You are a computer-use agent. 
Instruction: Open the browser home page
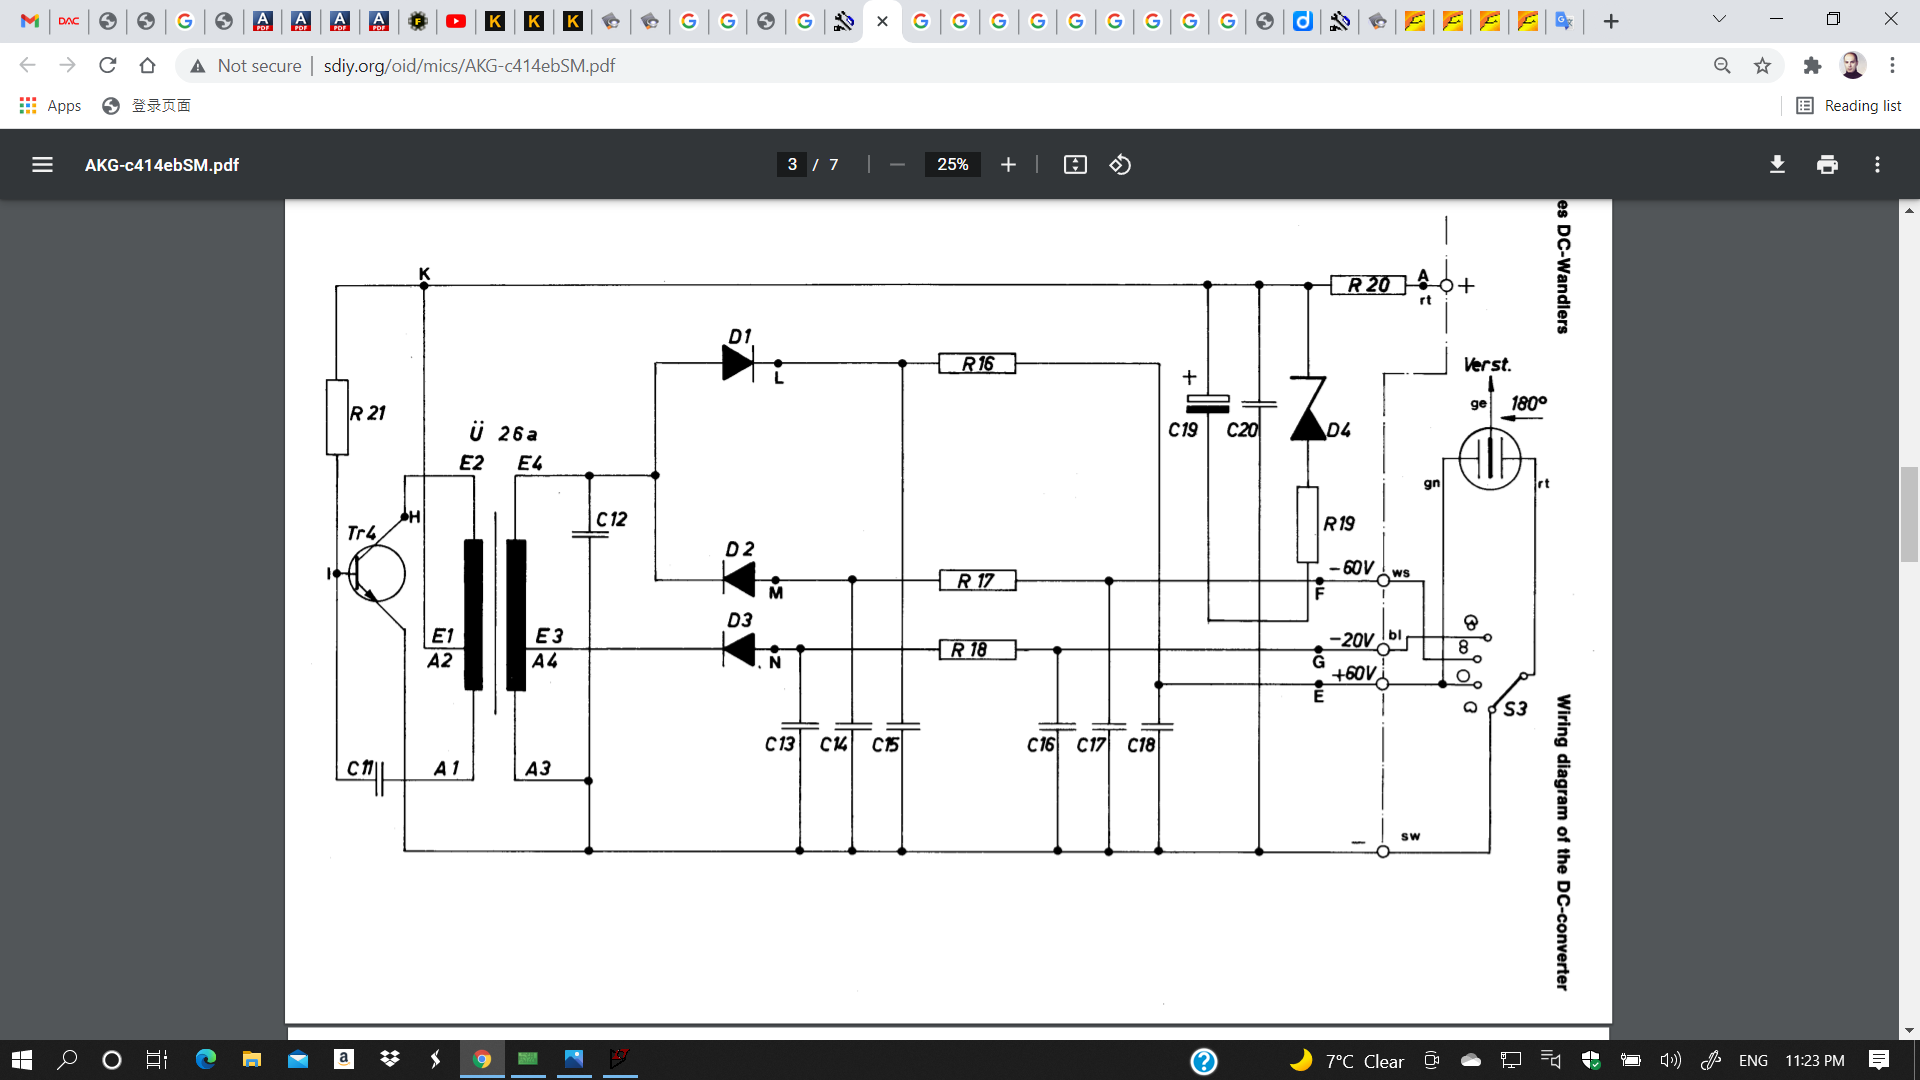[x=147, y=65]
